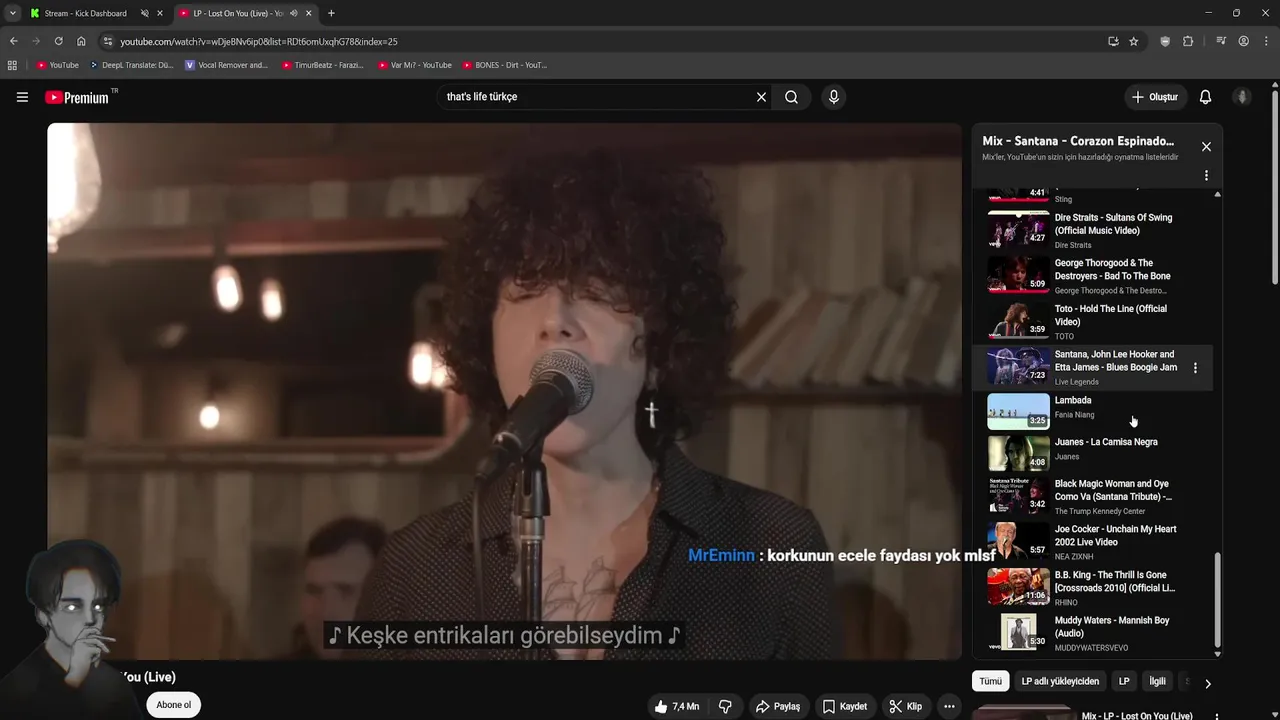Open bookmarks apps grid icon
The height and width of the screenshot is (720, 1280).
pyautogui.click(x=12, y=65)
